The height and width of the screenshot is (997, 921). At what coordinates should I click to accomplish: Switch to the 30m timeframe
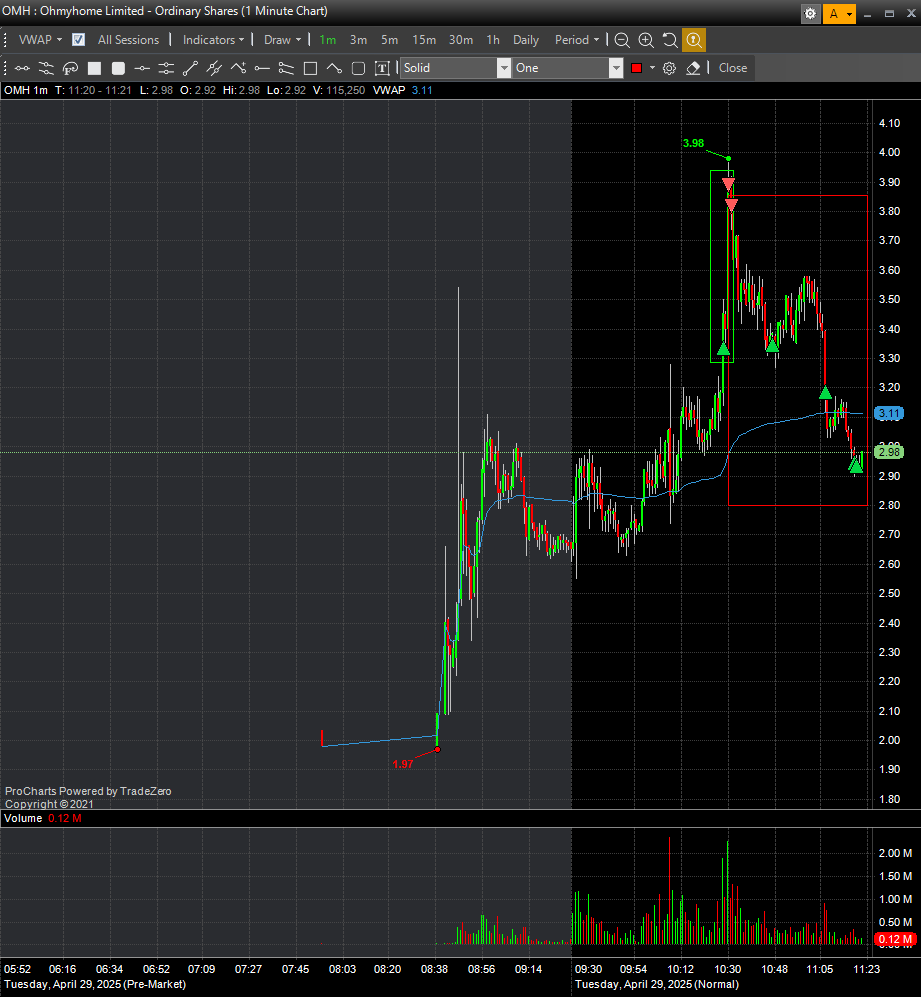(460, 39)
